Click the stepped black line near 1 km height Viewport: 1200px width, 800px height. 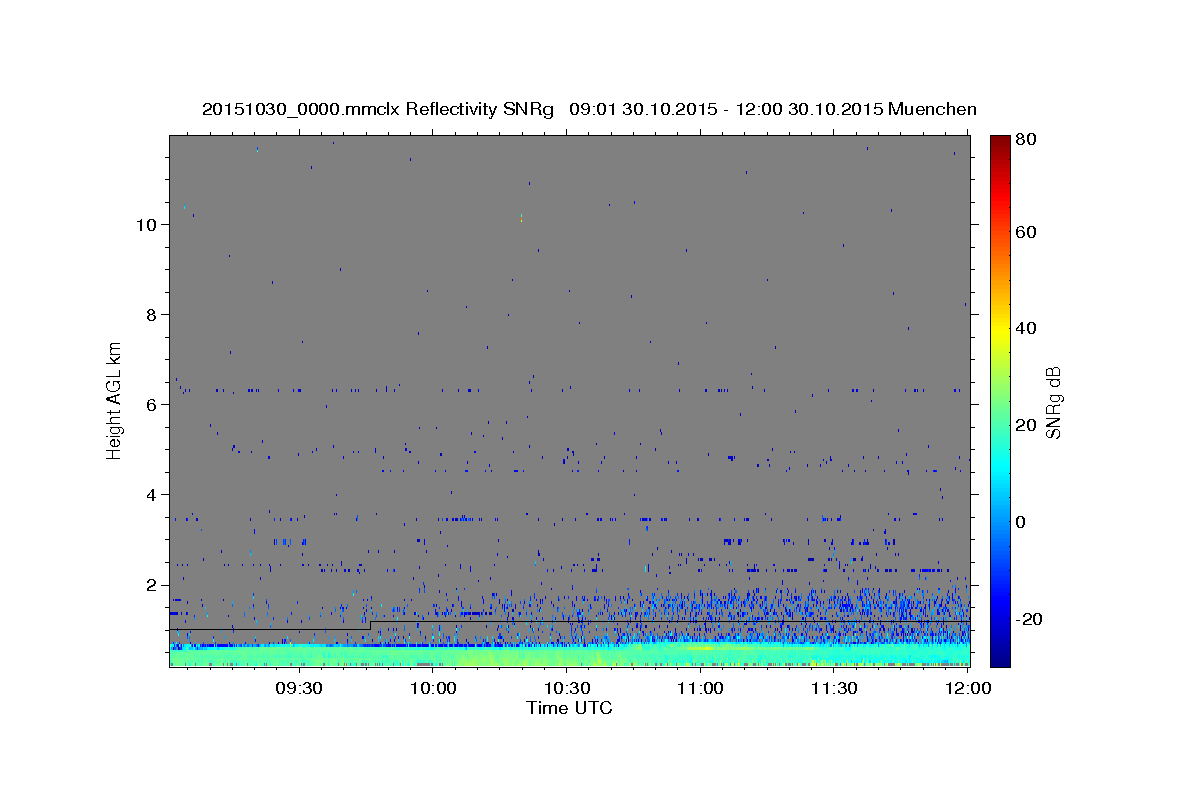click(568, 624)
